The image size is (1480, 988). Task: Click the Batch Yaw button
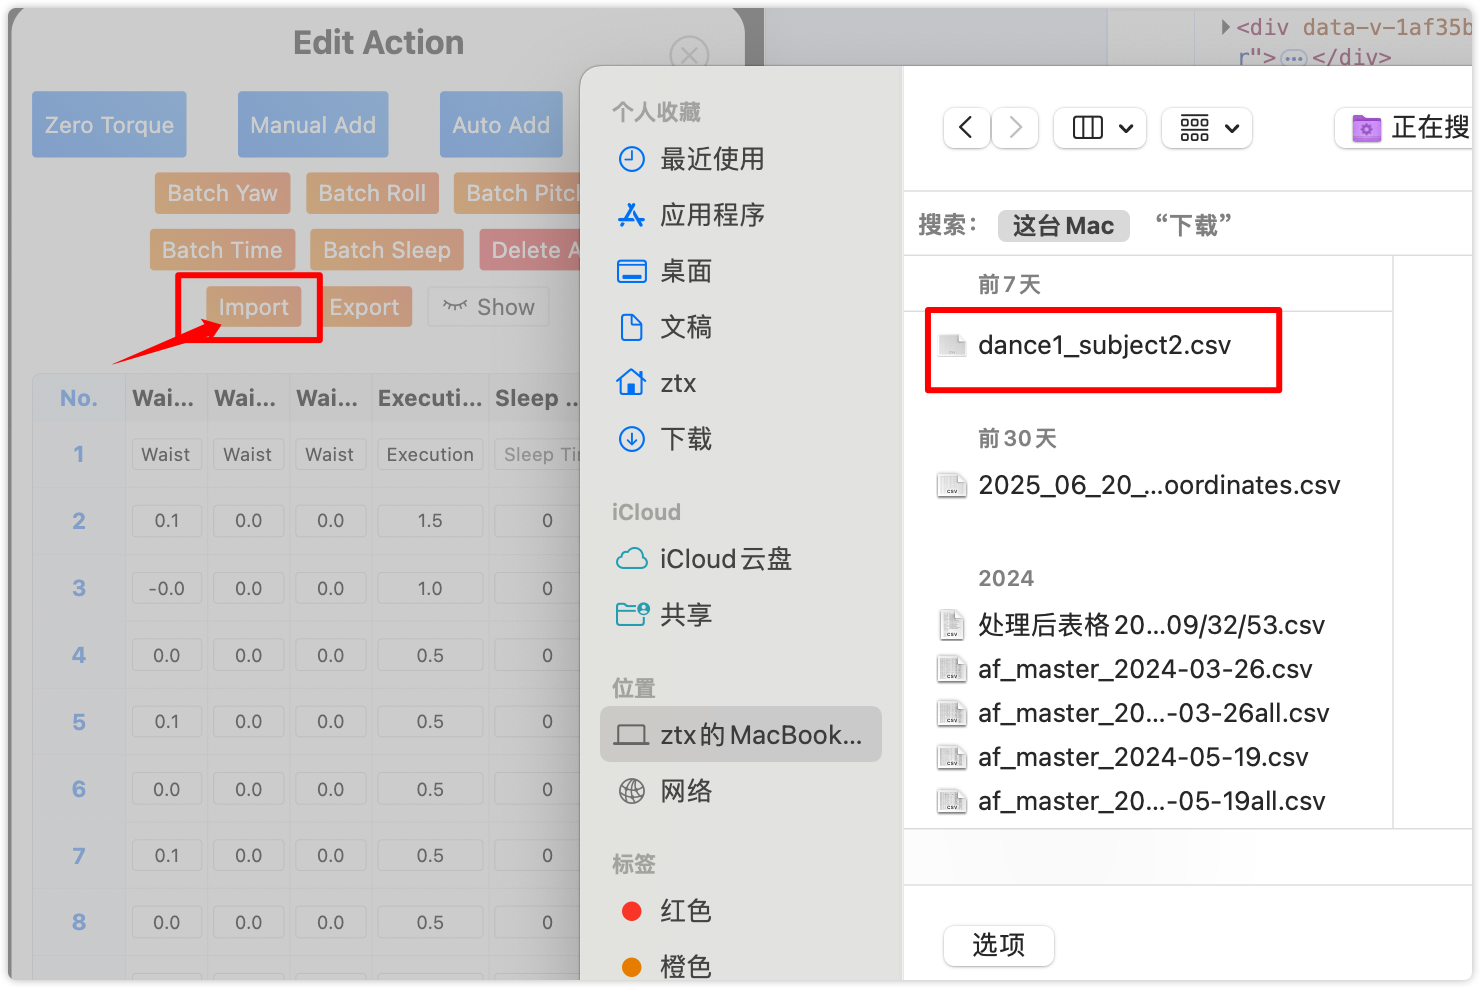(x=222, y=193)
